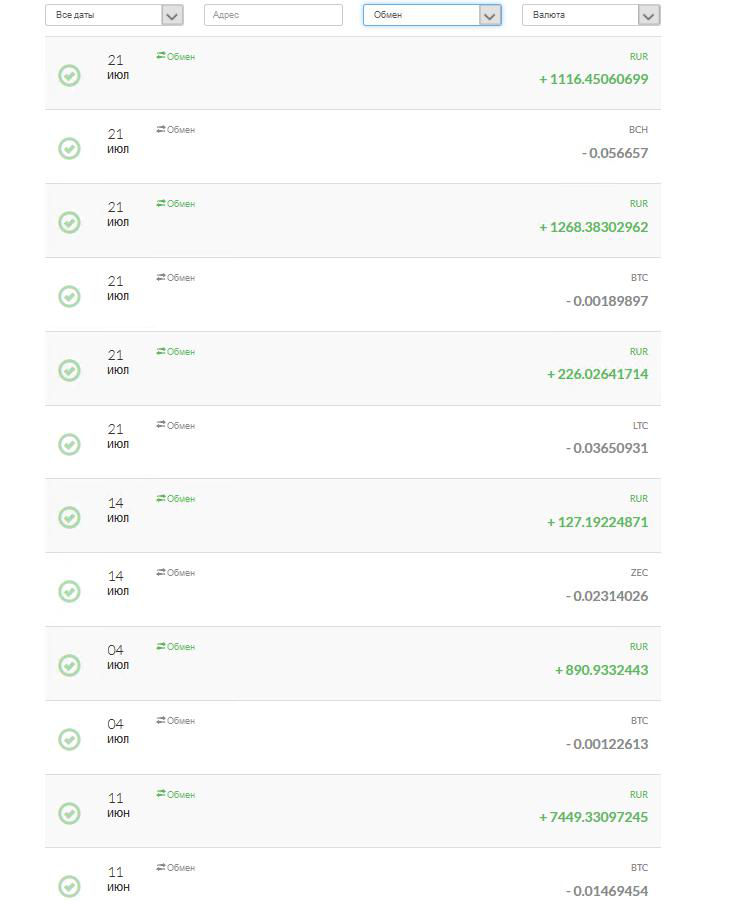
Task: Click the 'Обмен' label on the +127.19224871 row
Action: (x=181, y=499)
